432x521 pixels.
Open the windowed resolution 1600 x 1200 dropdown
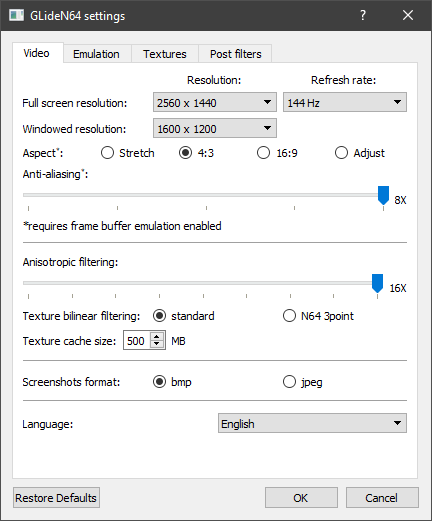pos(215,128)
